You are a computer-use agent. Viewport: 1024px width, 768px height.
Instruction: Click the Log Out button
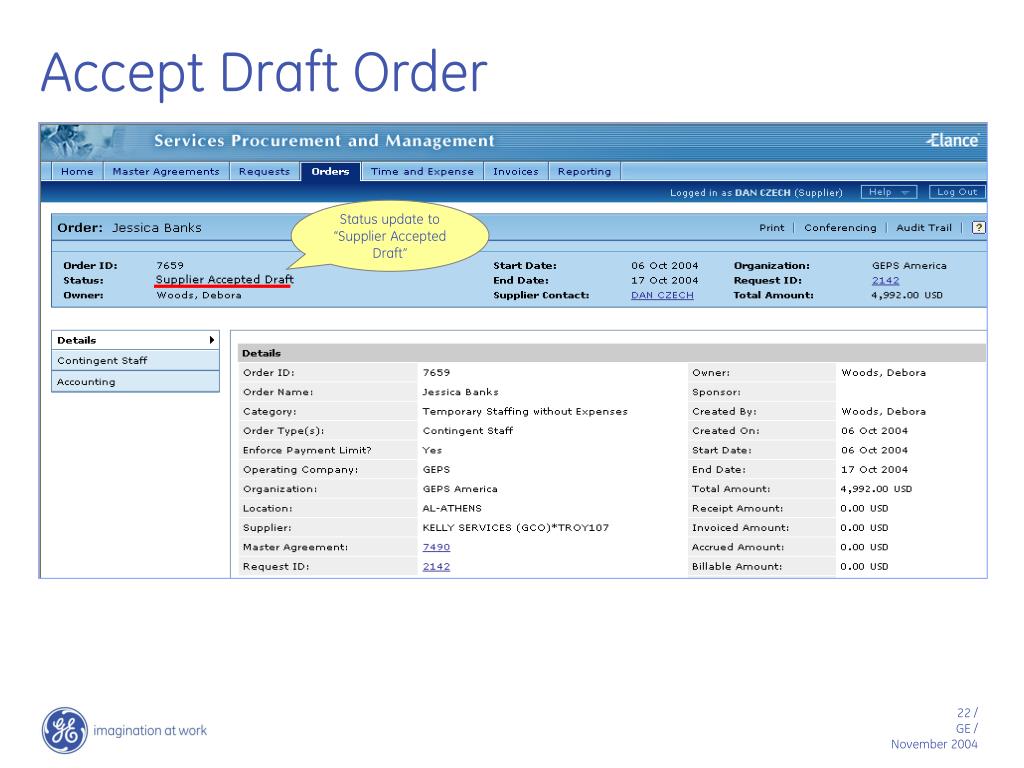click(x=957, y=192)
